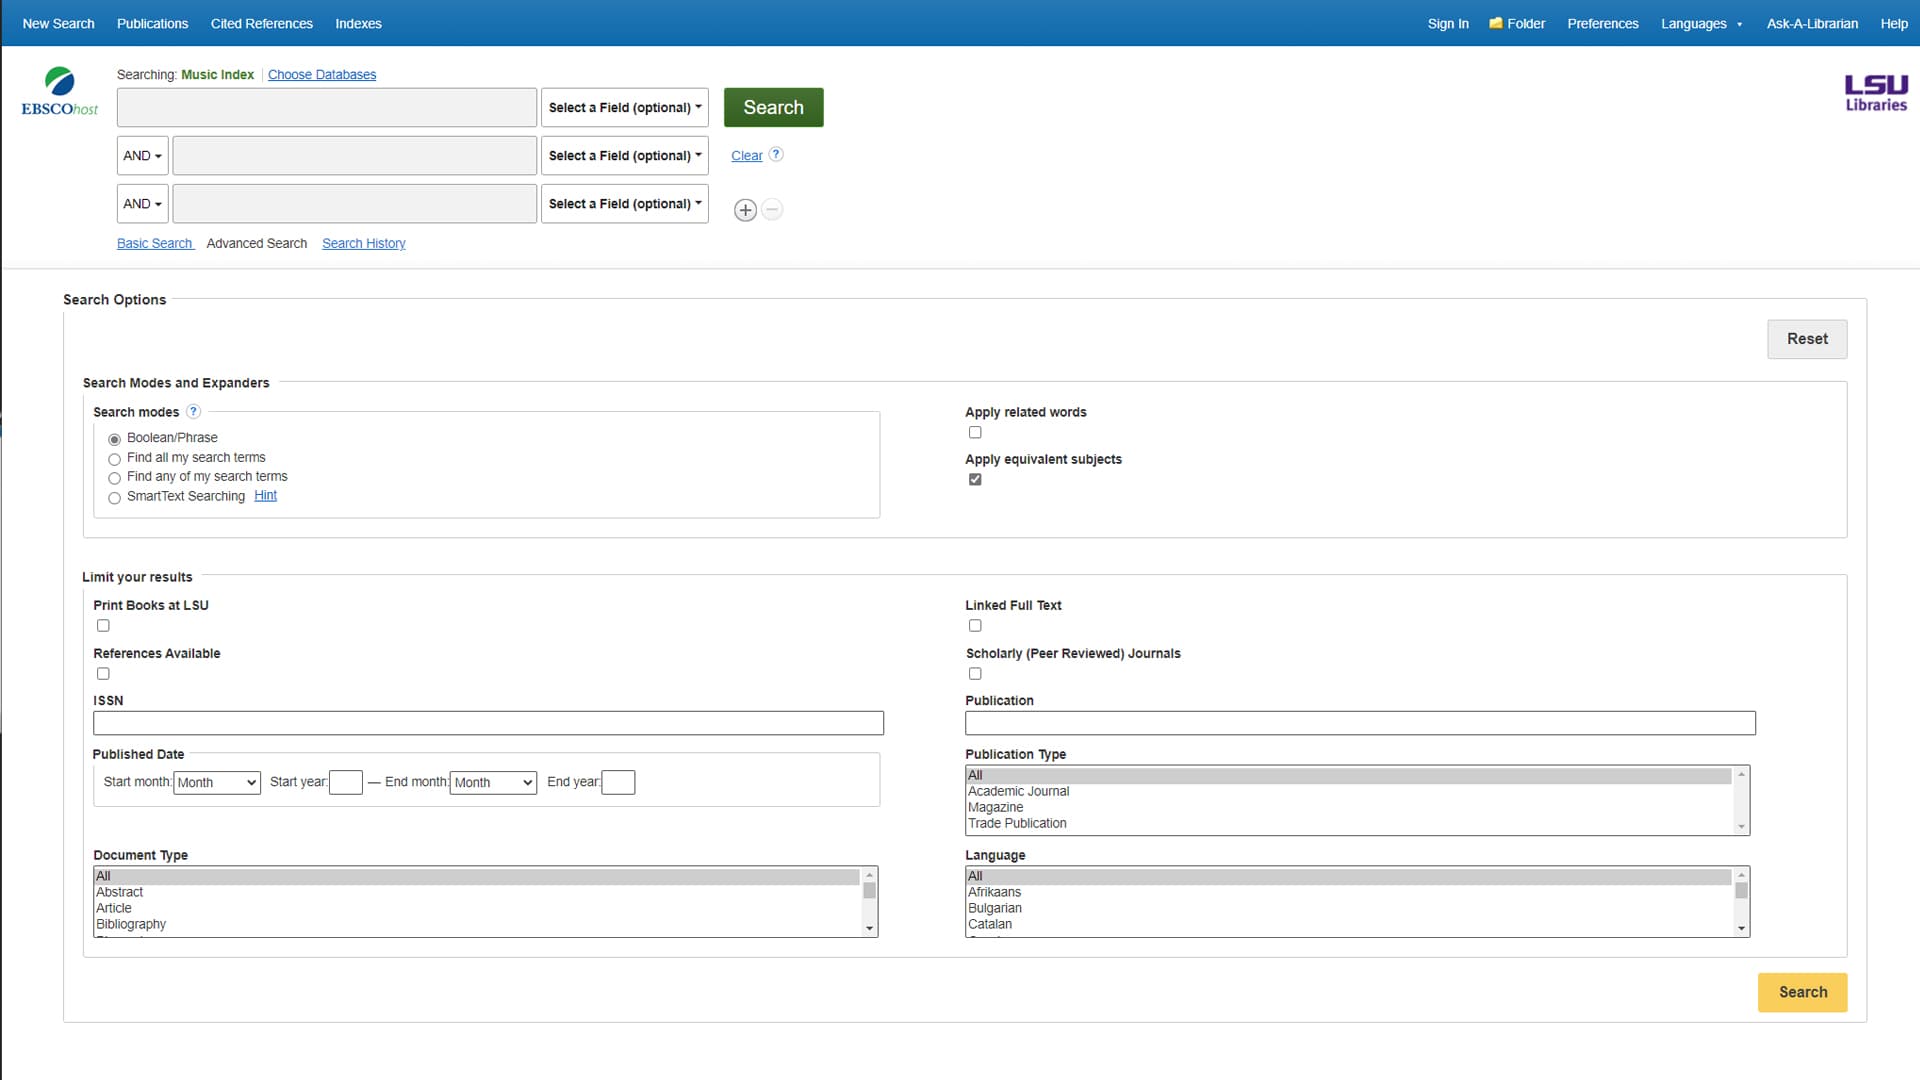Screen dimensions: 1920x1080
Task: Select Find any of my search terms
Action: pos(114,478)
